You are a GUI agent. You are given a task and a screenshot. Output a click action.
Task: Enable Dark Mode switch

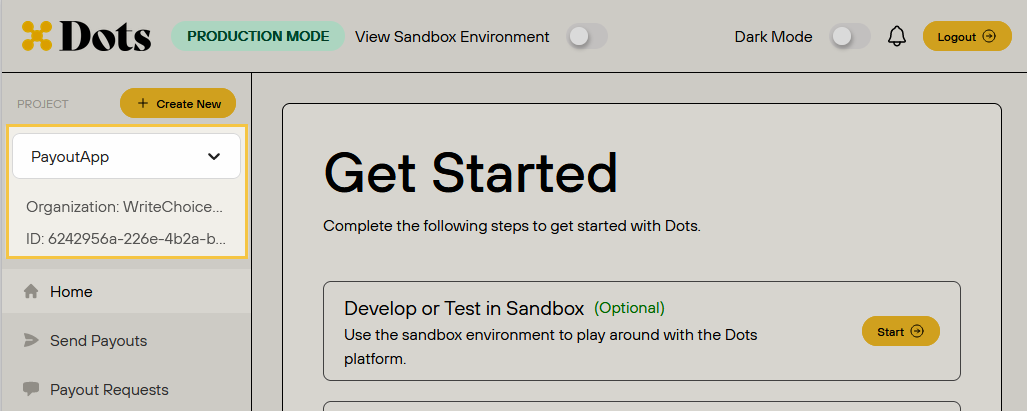(850, 37)
